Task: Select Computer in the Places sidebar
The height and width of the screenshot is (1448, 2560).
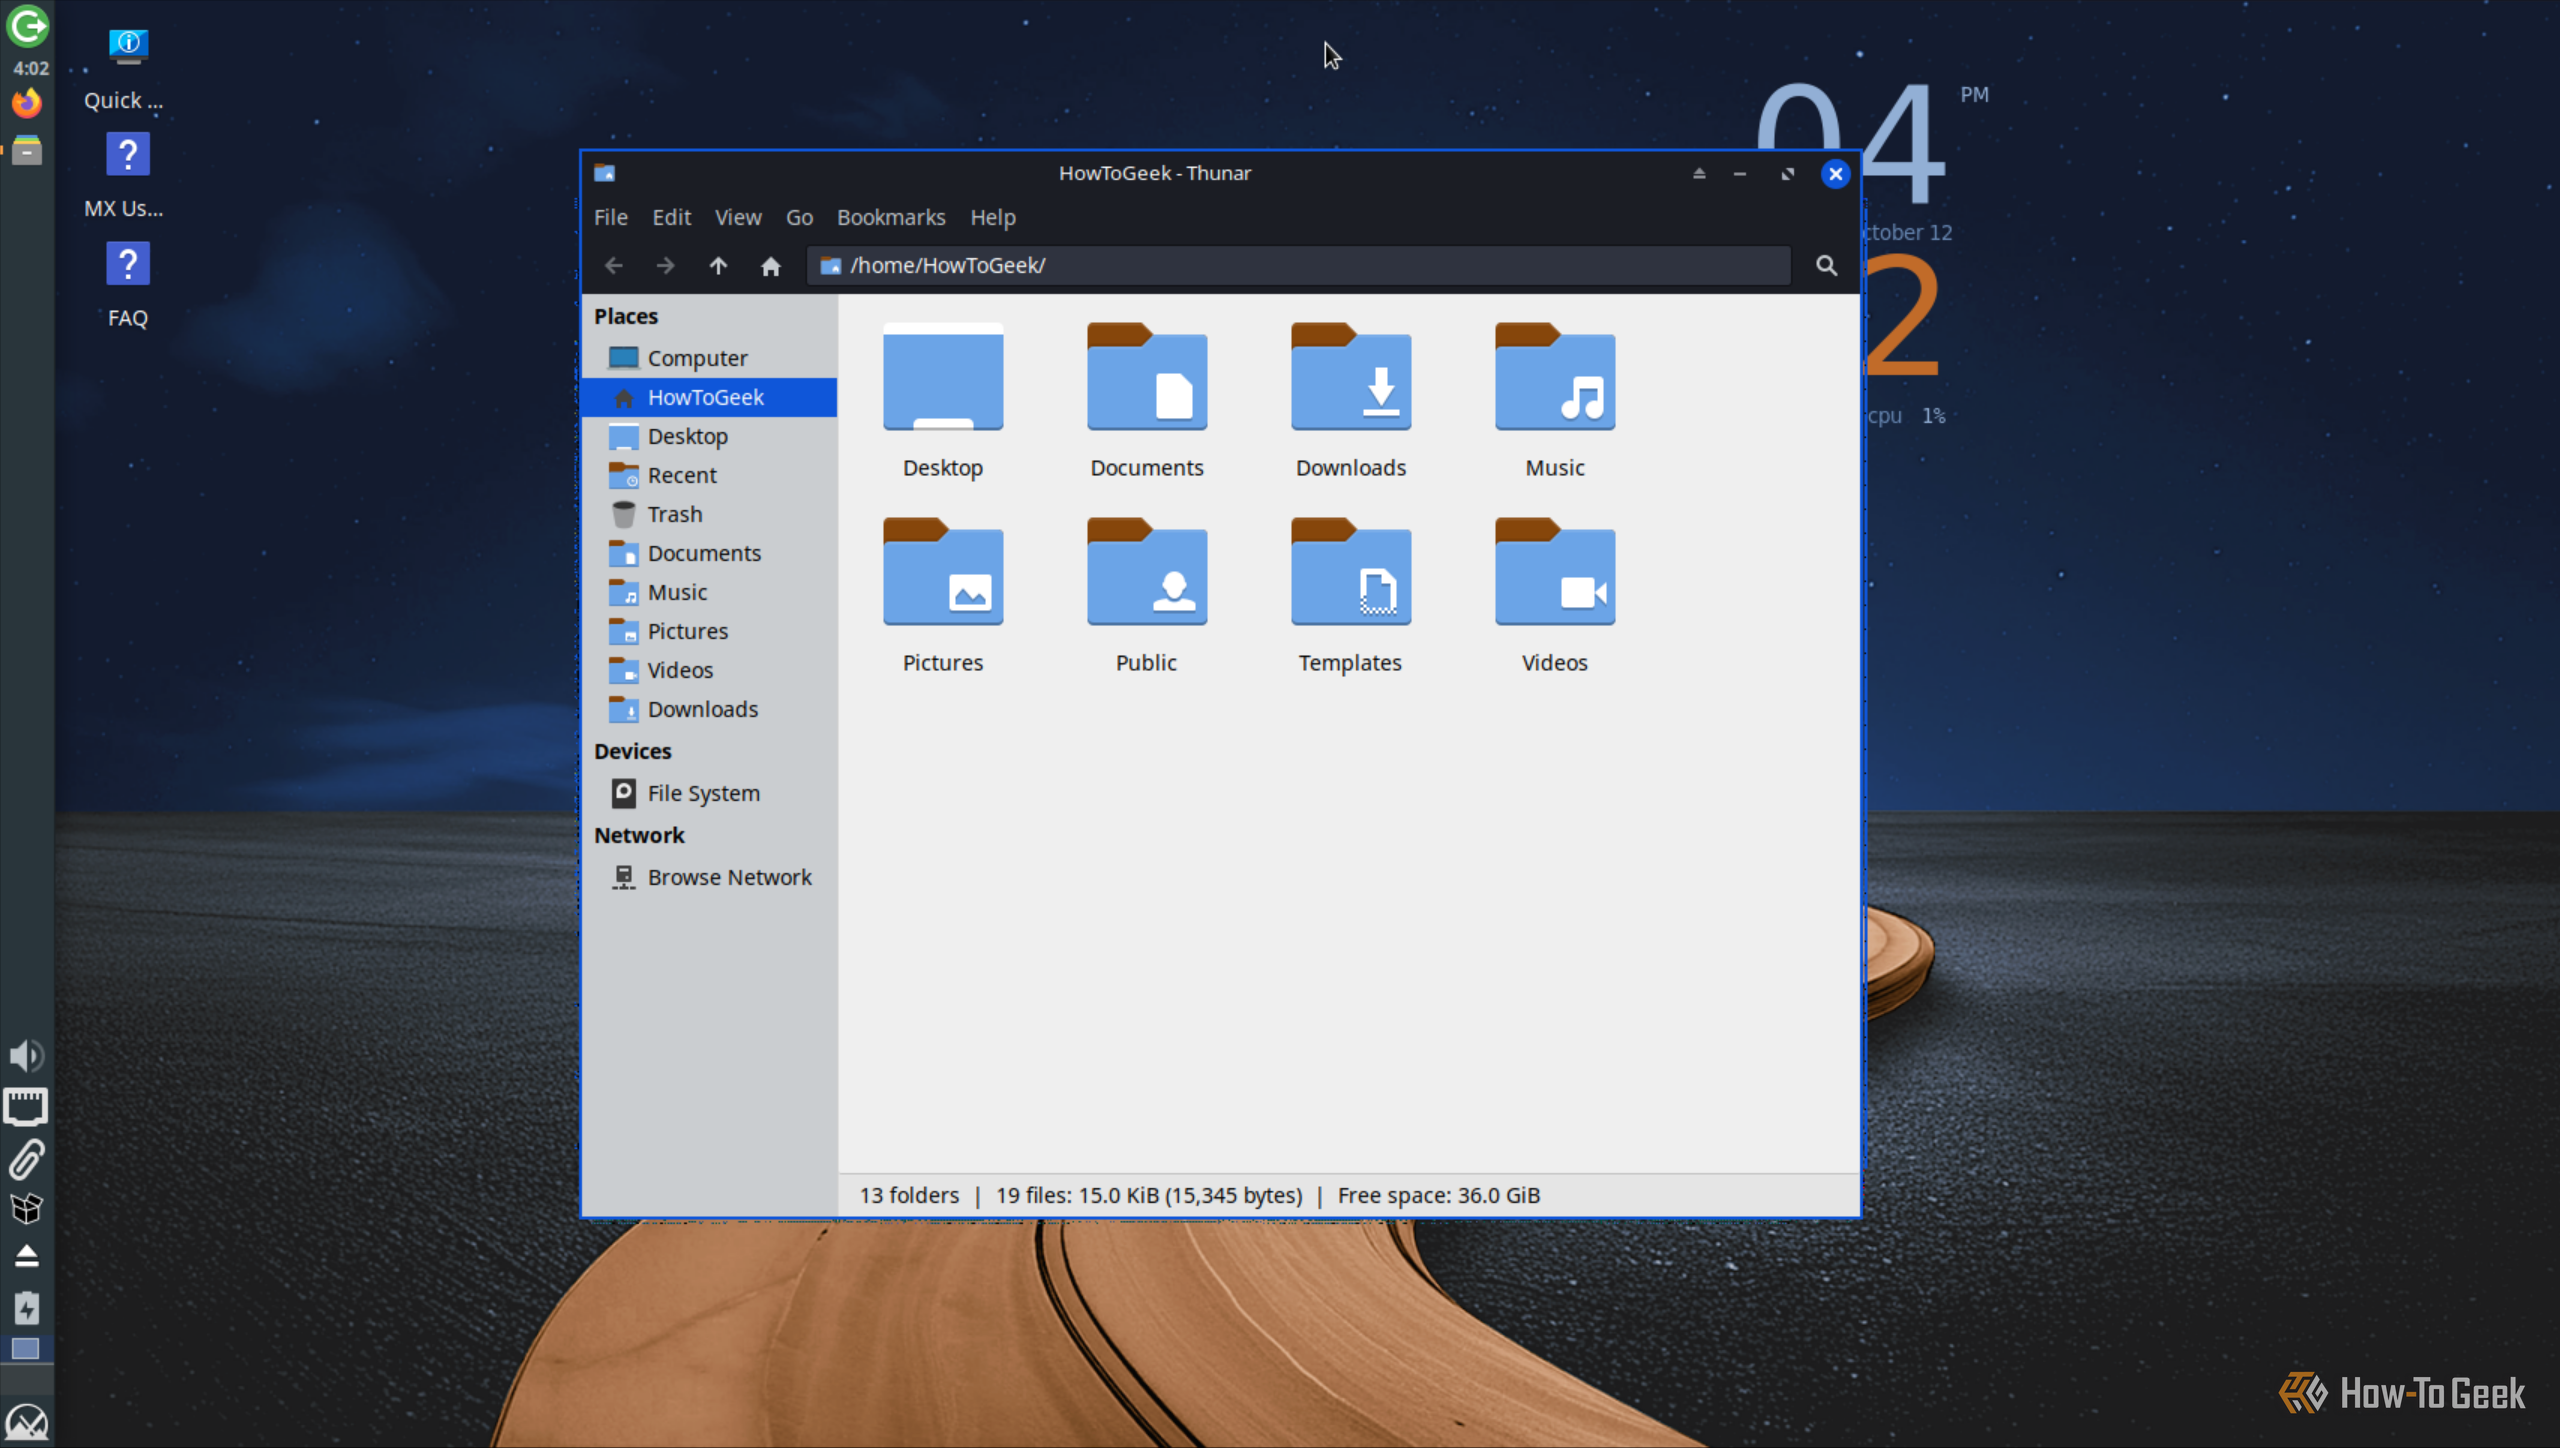Action: 709,358
